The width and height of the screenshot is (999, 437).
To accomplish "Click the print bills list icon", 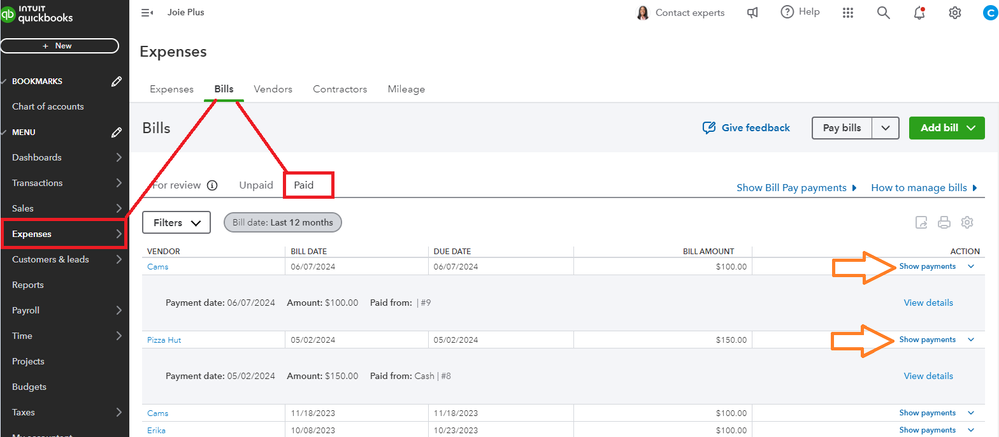I will 944,222.
